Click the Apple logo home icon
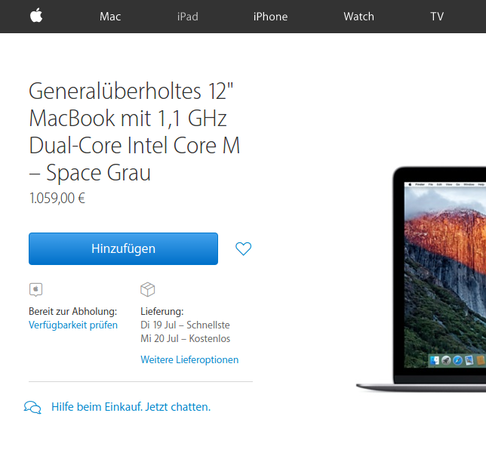 36,16
